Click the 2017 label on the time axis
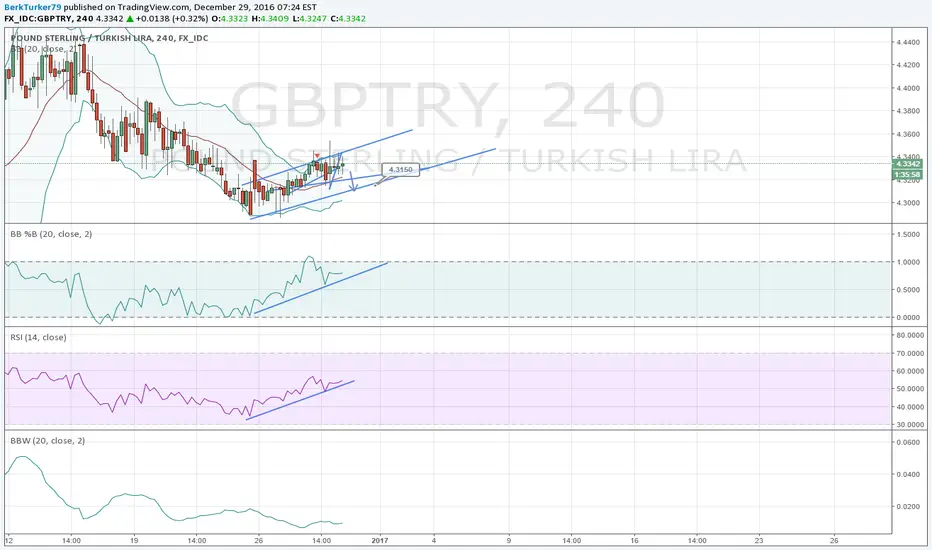 click(x=380, y=540)
